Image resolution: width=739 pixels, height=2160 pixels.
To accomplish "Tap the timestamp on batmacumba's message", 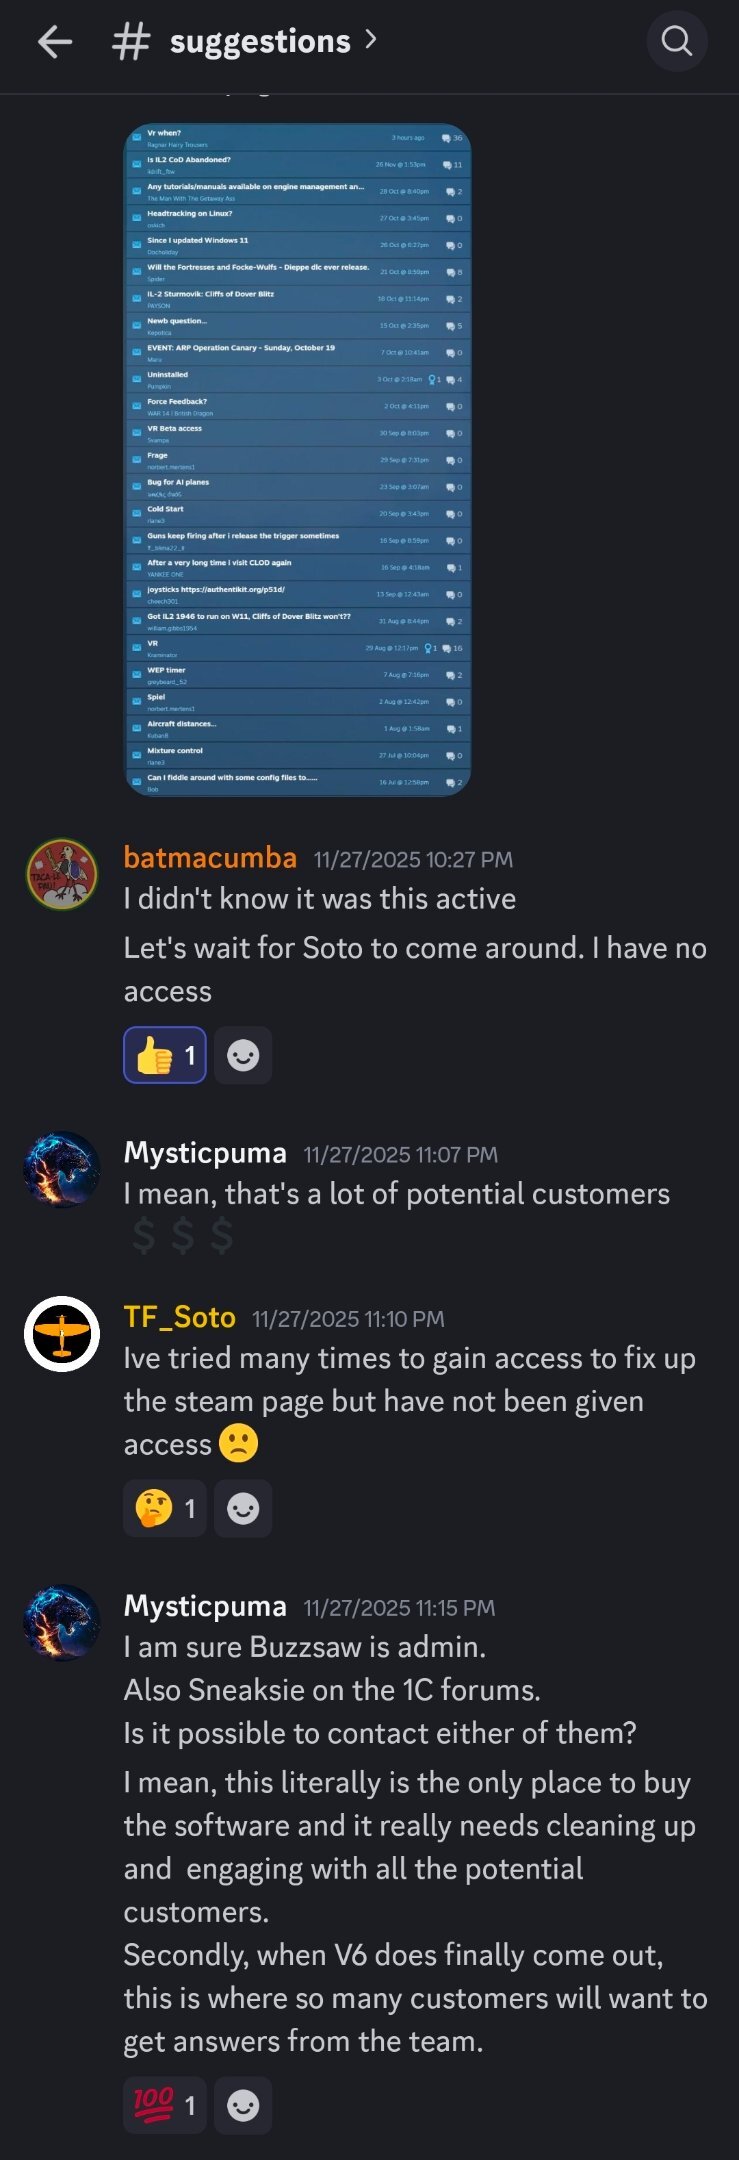I will click(x=413, y=859).
